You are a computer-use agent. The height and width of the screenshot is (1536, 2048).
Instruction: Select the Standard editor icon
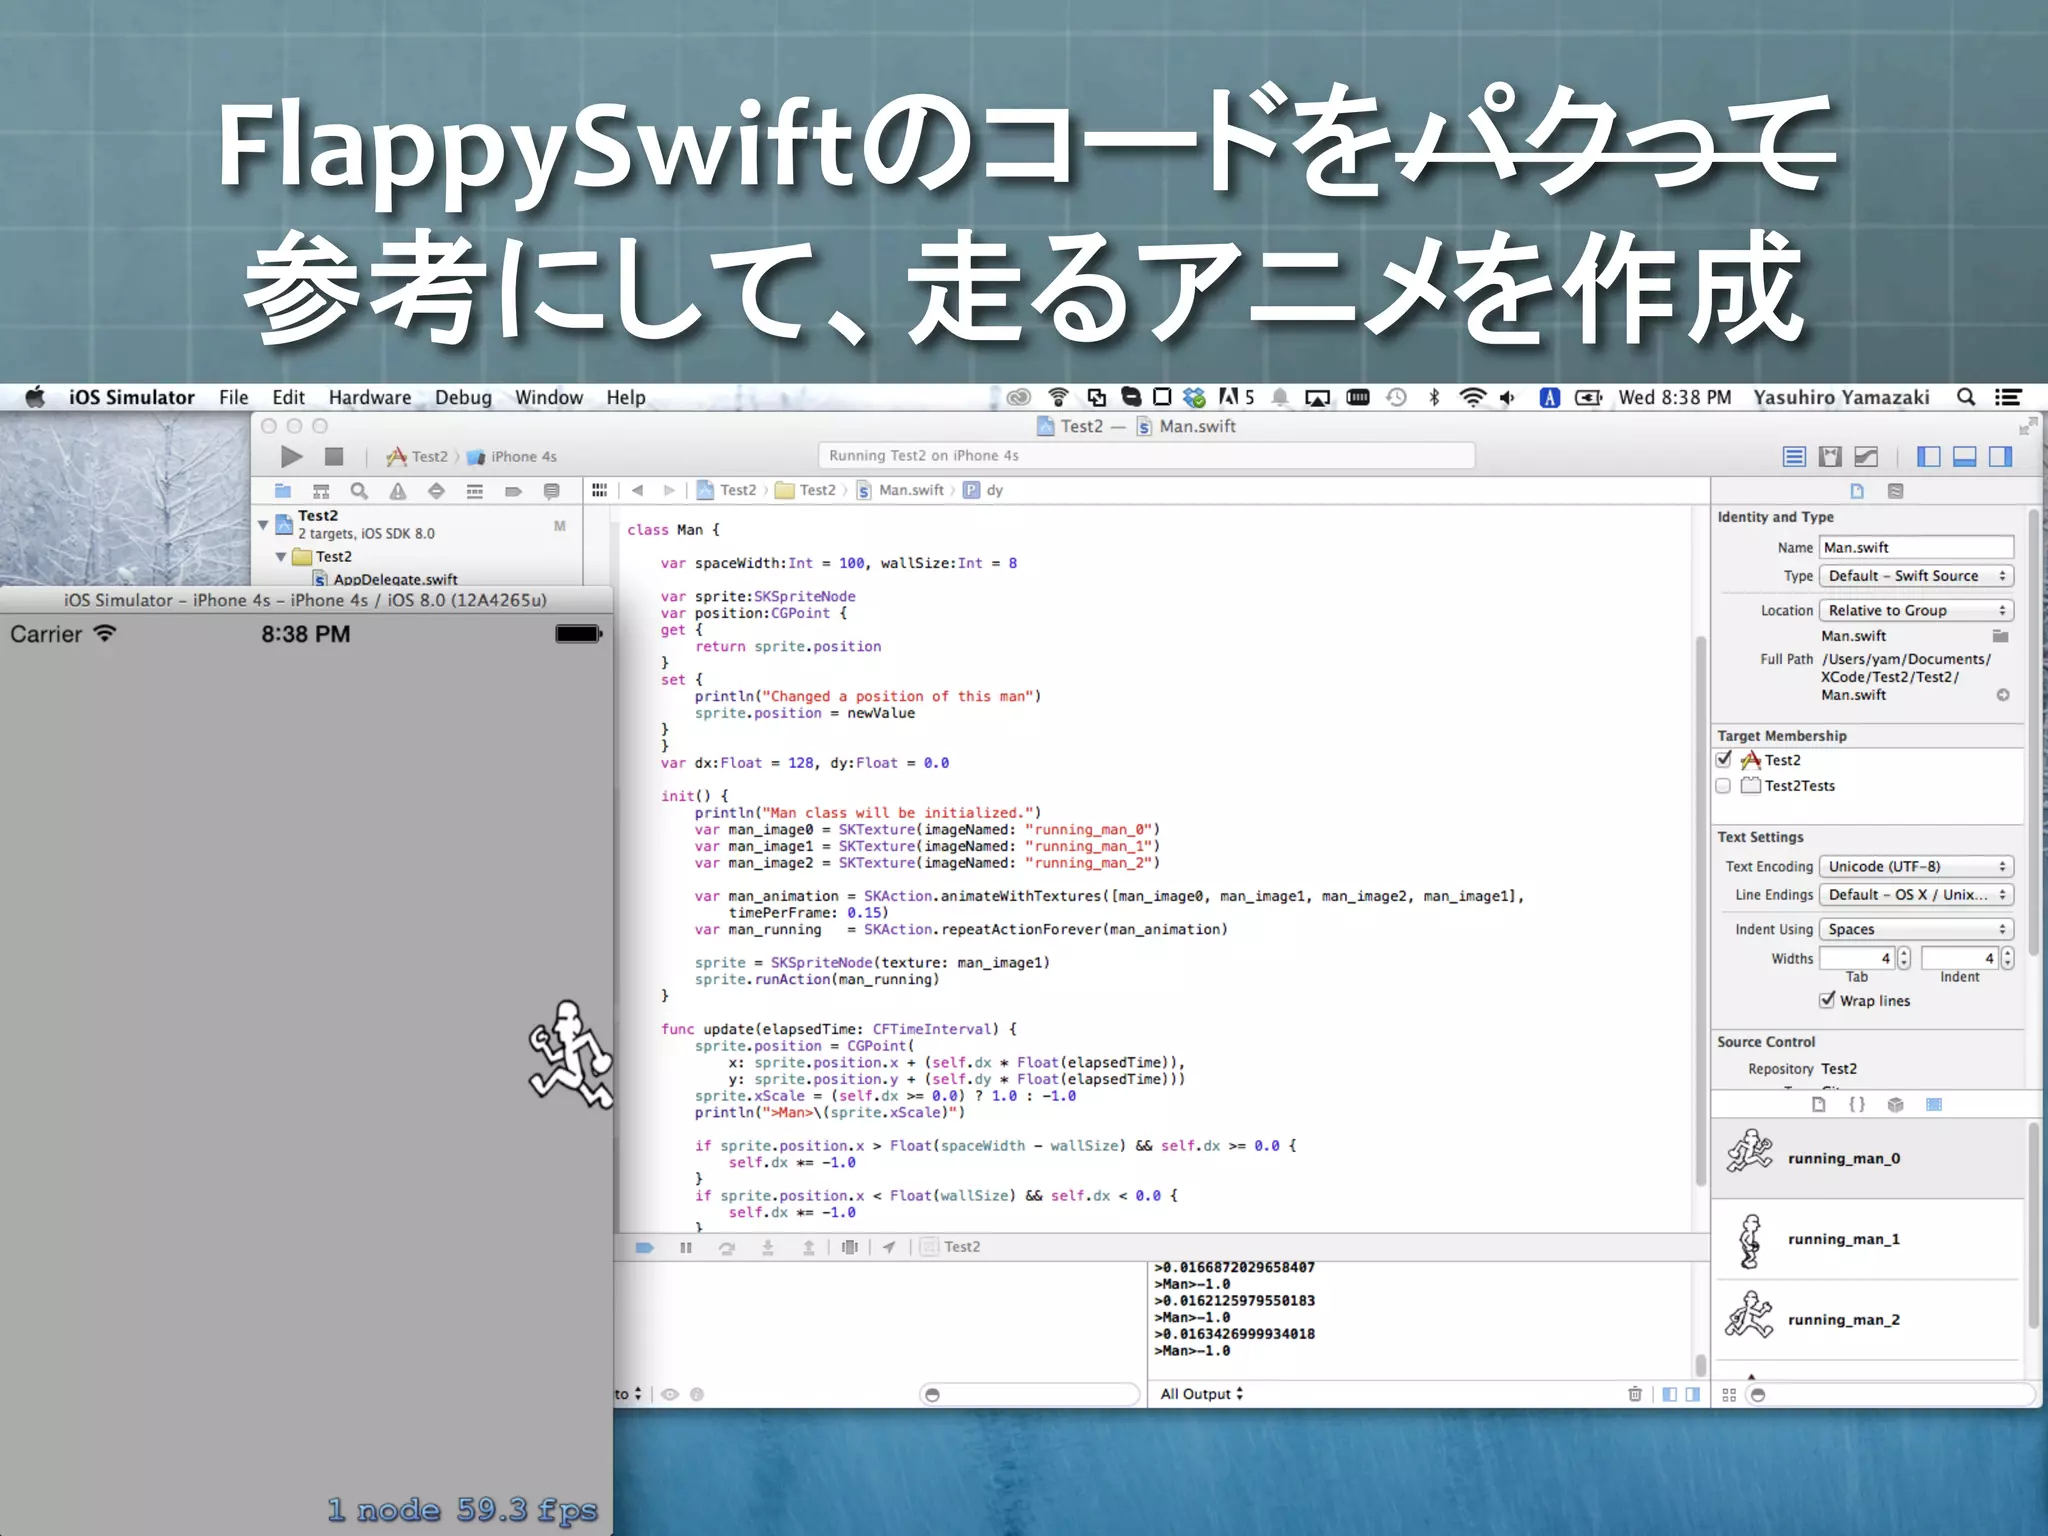point(1794,457)
